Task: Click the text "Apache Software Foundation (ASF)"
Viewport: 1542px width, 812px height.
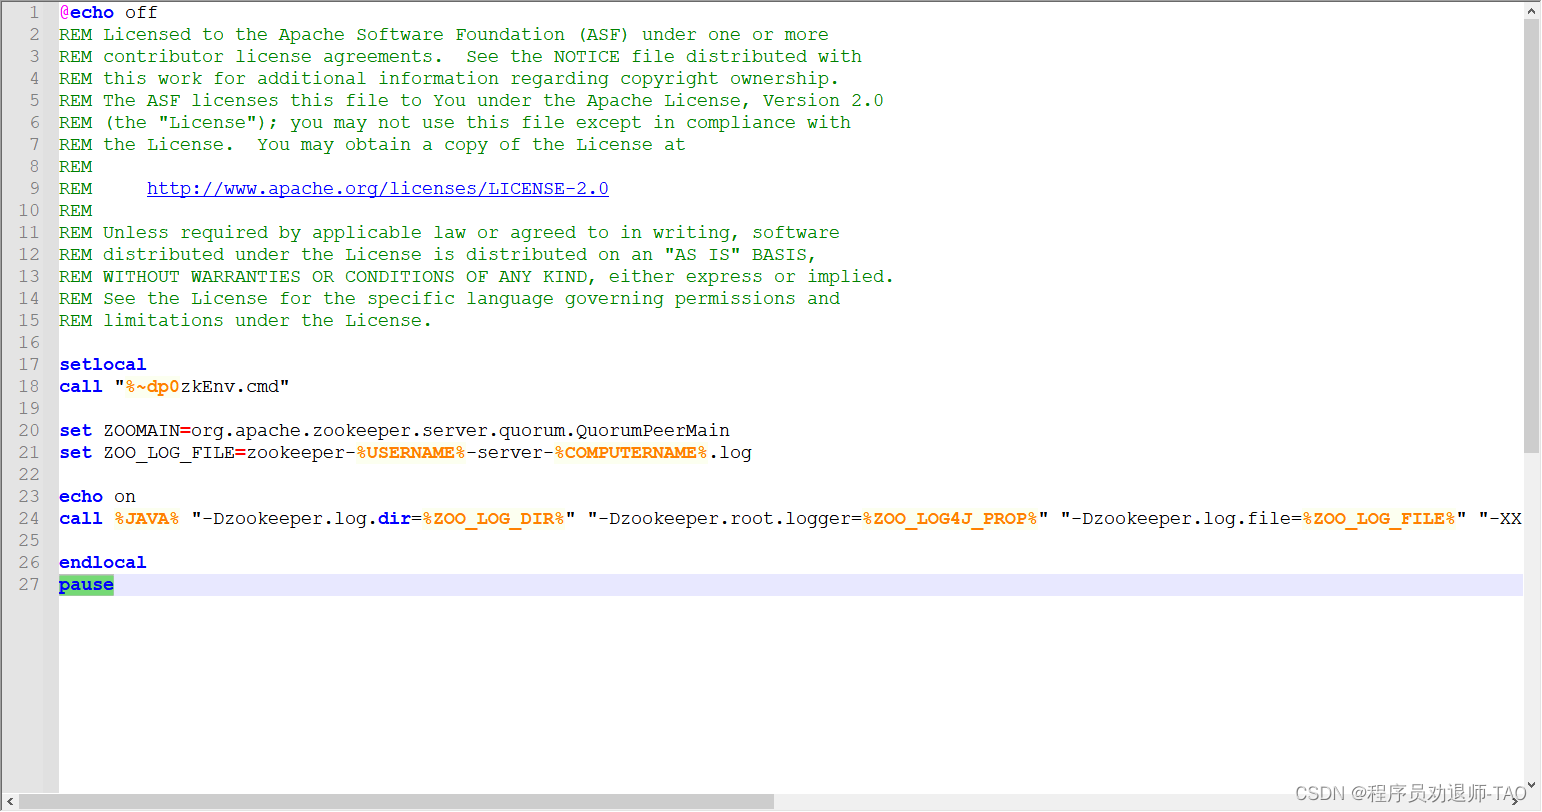Action: [x=454, y=34]
